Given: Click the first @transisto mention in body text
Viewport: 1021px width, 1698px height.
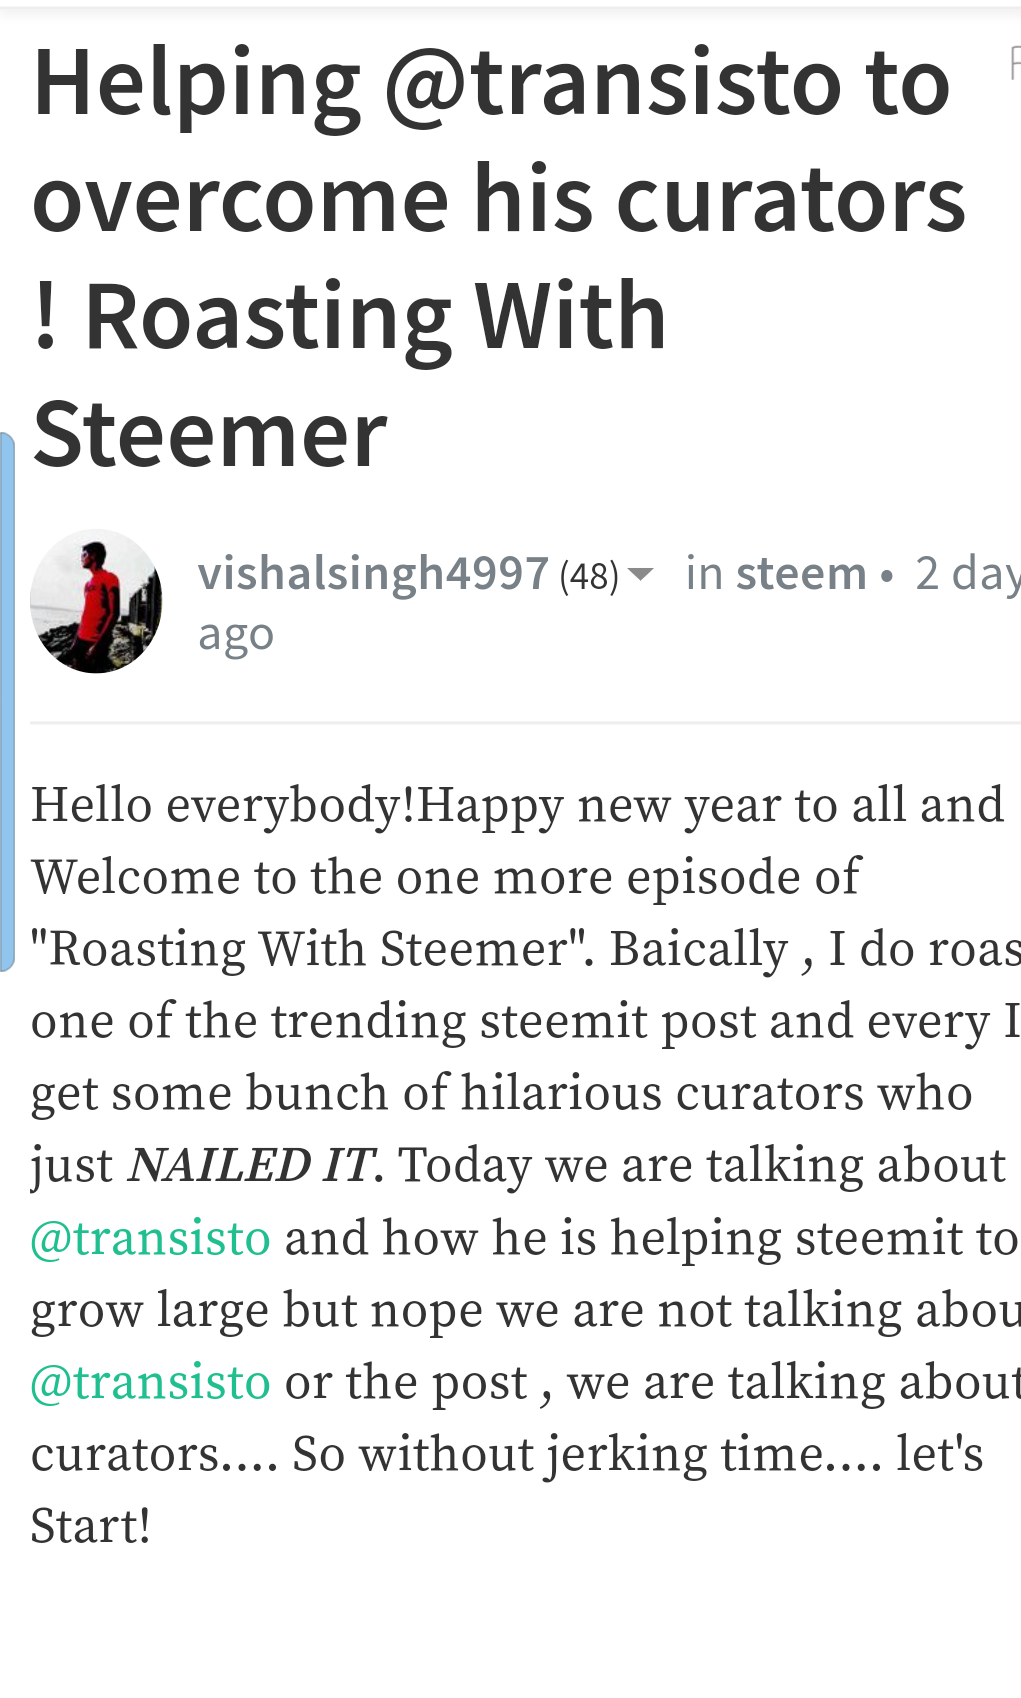Looking at the screenshot, I should coord(151,1238).
